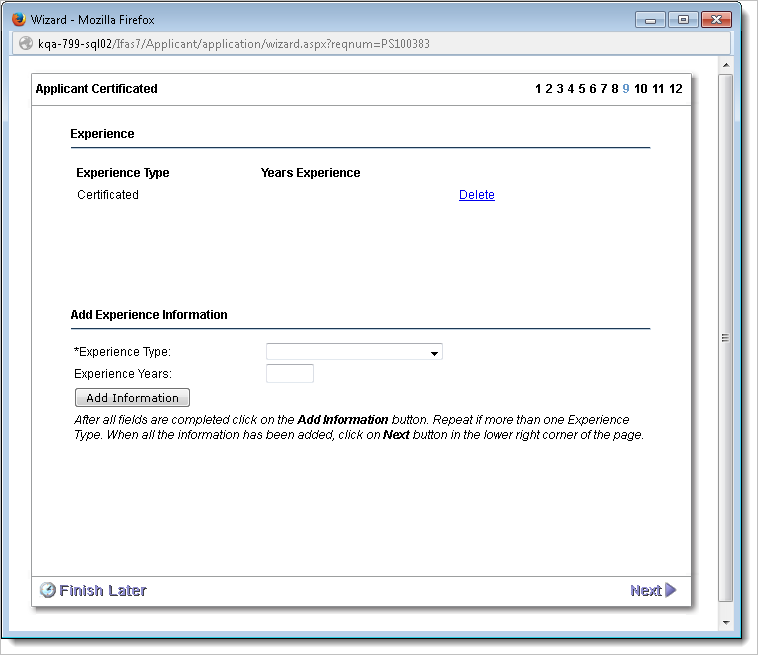Screen dimensions: 758x655
Task: Click the vertical scrollbar handle
Action: (x=725, y=338)
